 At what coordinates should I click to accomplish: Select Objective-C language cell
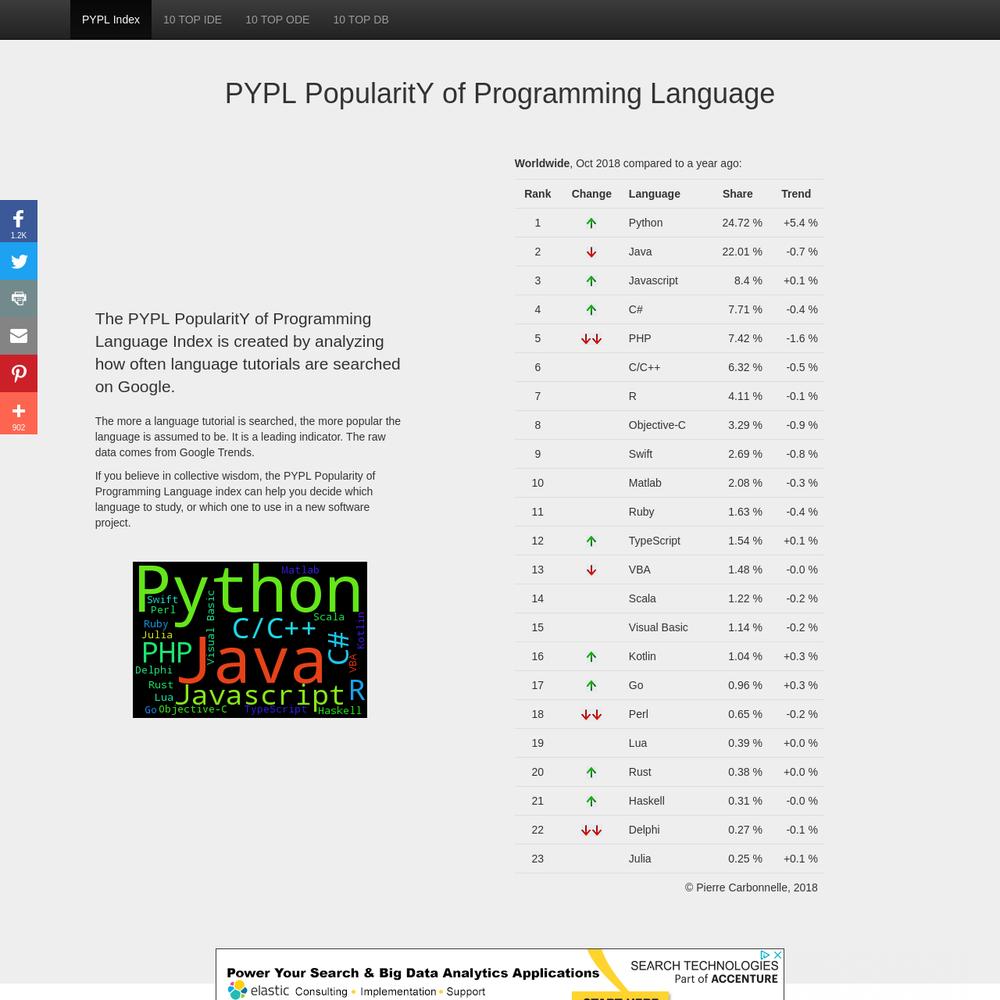(x=657, y=425)
